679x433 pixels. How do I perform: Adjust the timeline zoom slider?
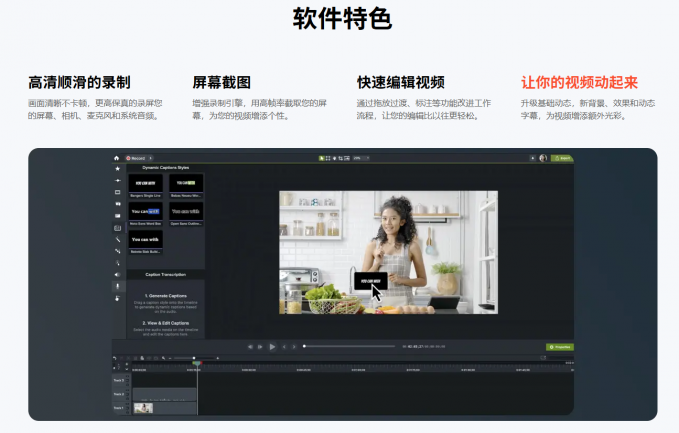tap(193, 358)
